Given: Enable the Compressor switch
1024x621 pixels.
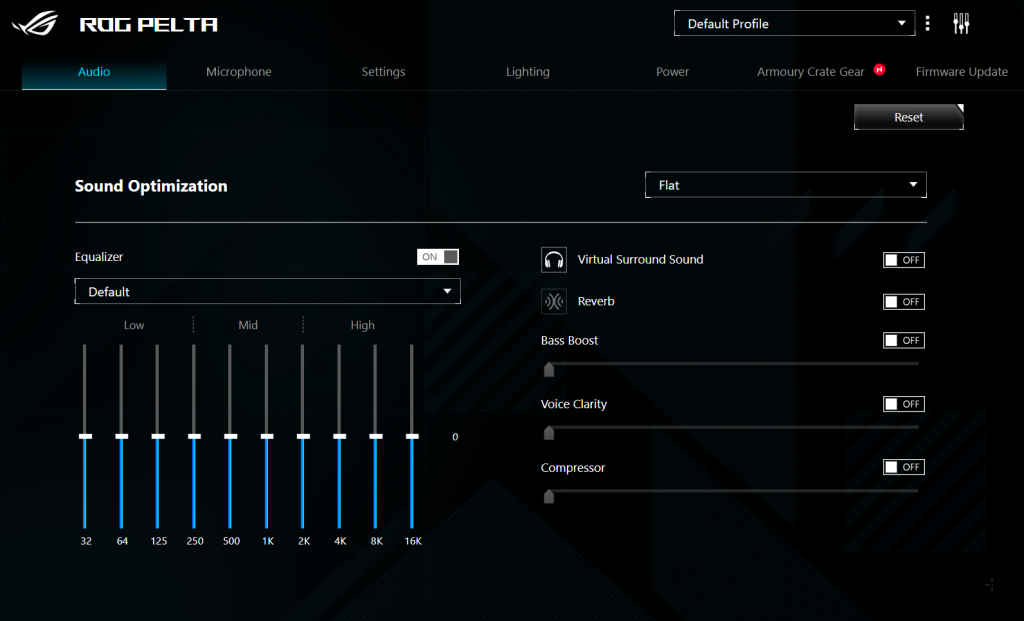Looking at the screenshot, I should tap(903, 467).
